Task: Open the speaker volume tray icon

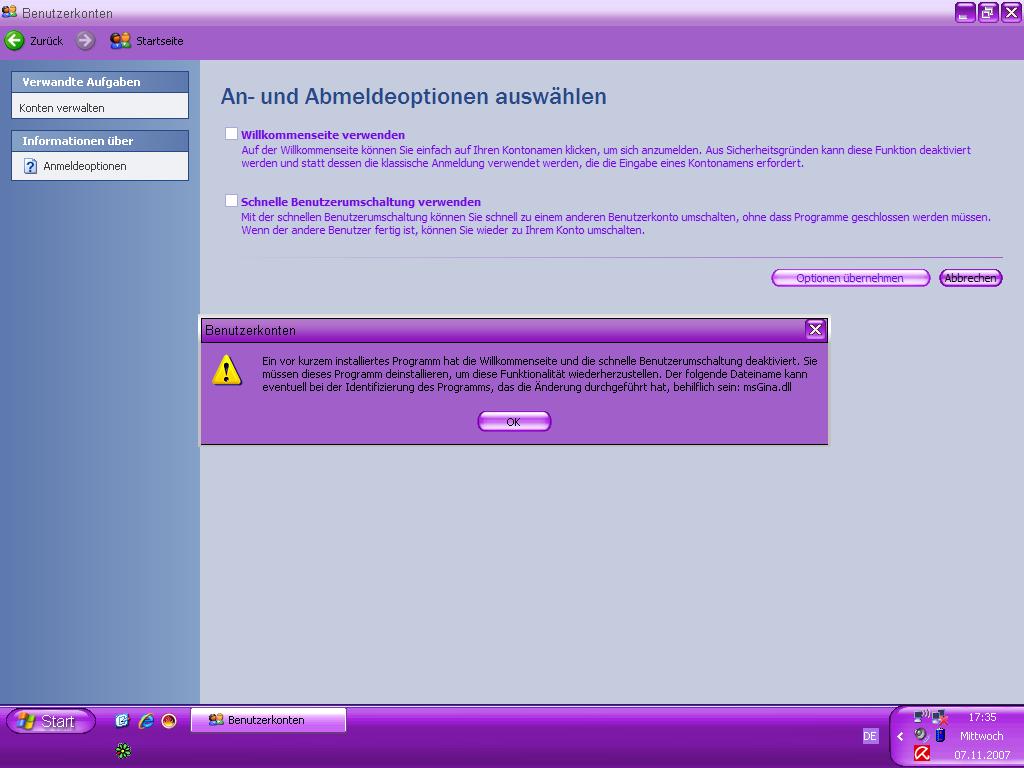Action: pos(921,735)
